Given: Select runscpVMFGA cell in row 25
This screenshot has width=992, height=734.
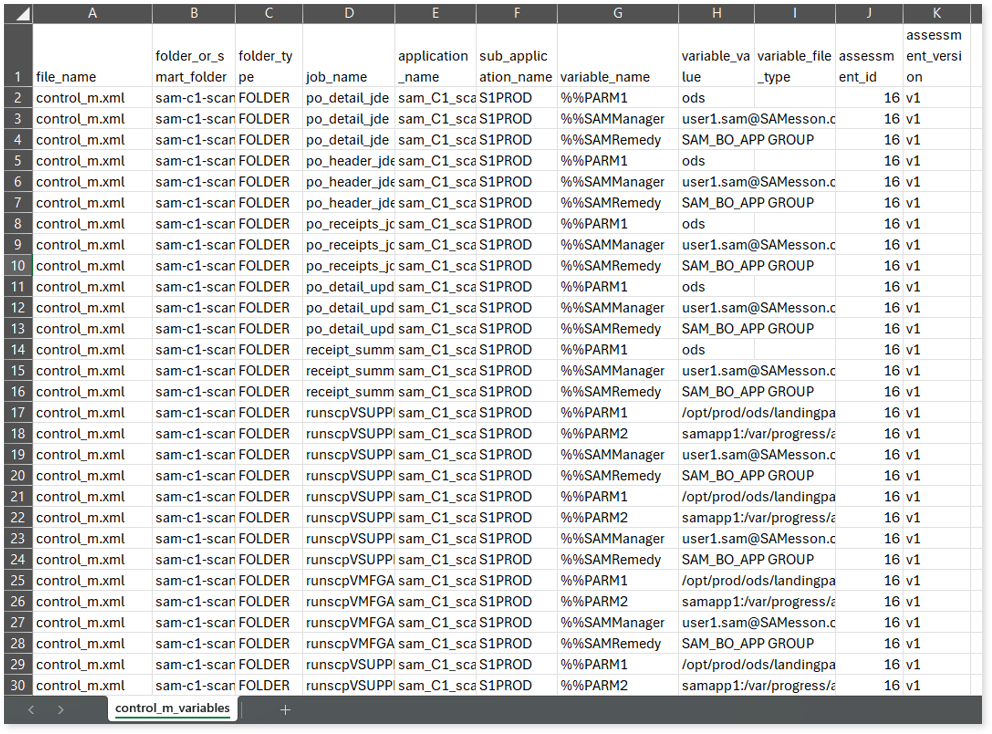Looking at the screenshot, I should pos(349,580).
